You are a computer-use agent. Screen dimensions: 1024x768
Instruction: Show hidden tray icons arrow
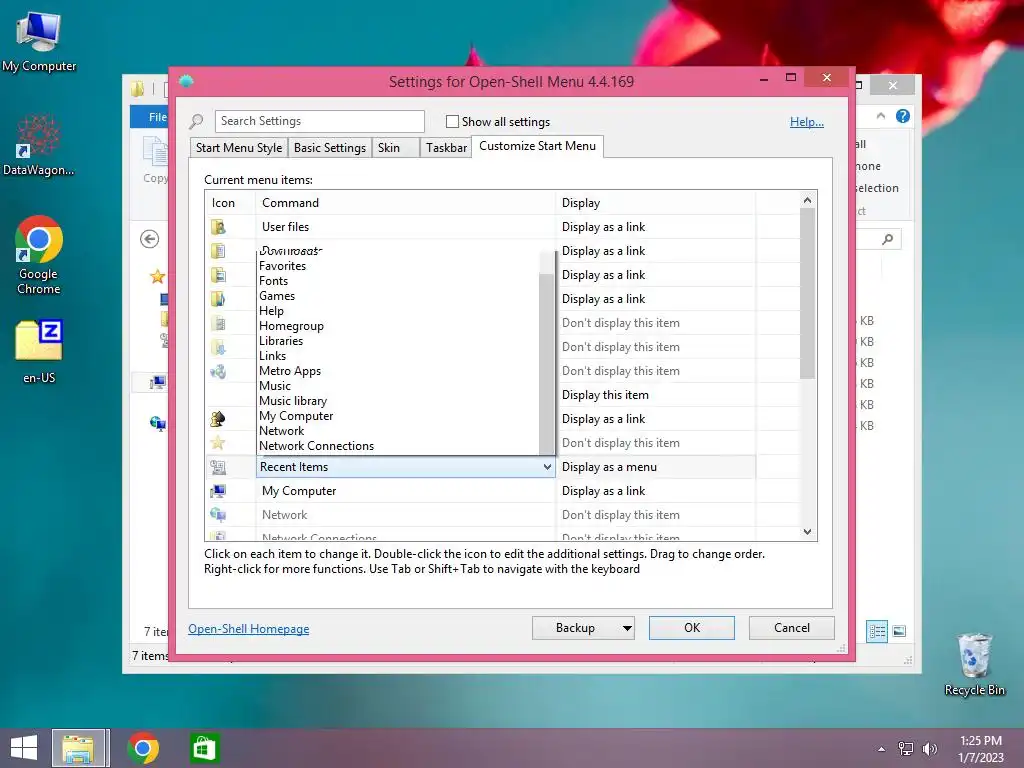(882, 749)
